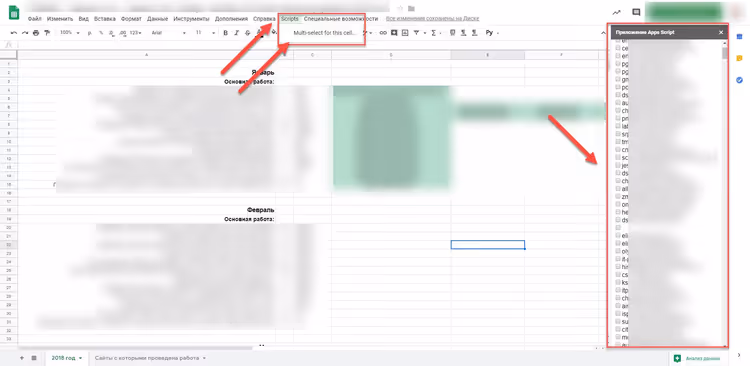The image size is (750, 366).
Task: Collapse the toolbar with the up chevron
Action: point(603,33)
